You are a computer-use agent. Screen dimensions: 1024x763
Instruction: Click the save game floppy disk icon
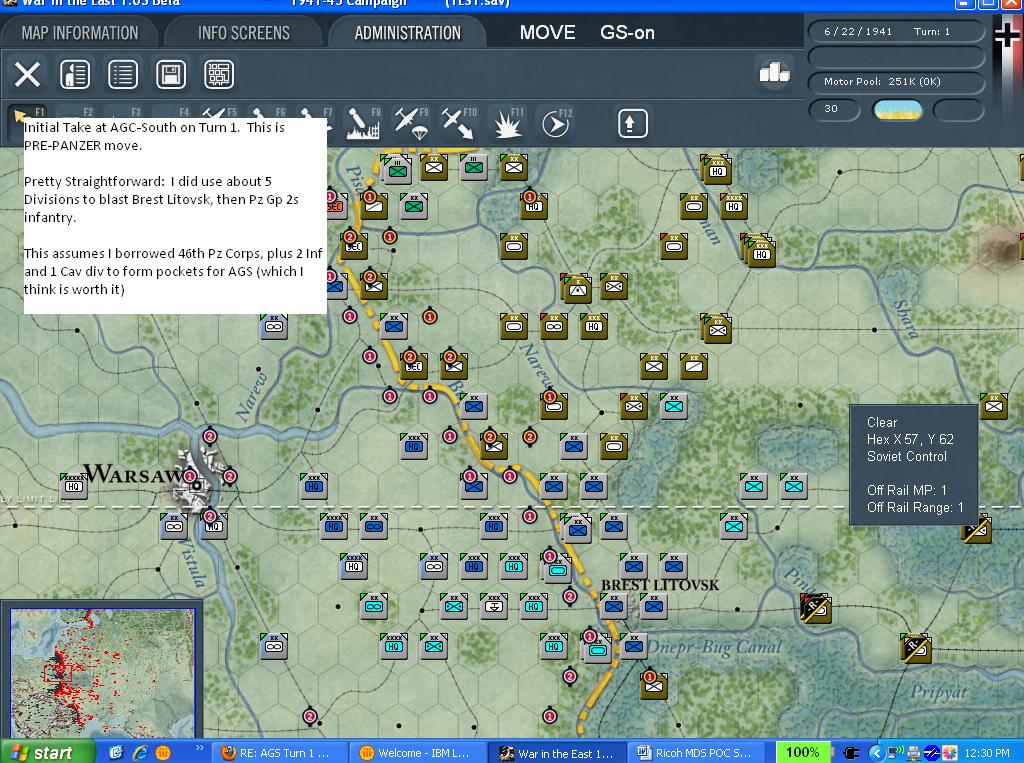click(x=170, y=74)
